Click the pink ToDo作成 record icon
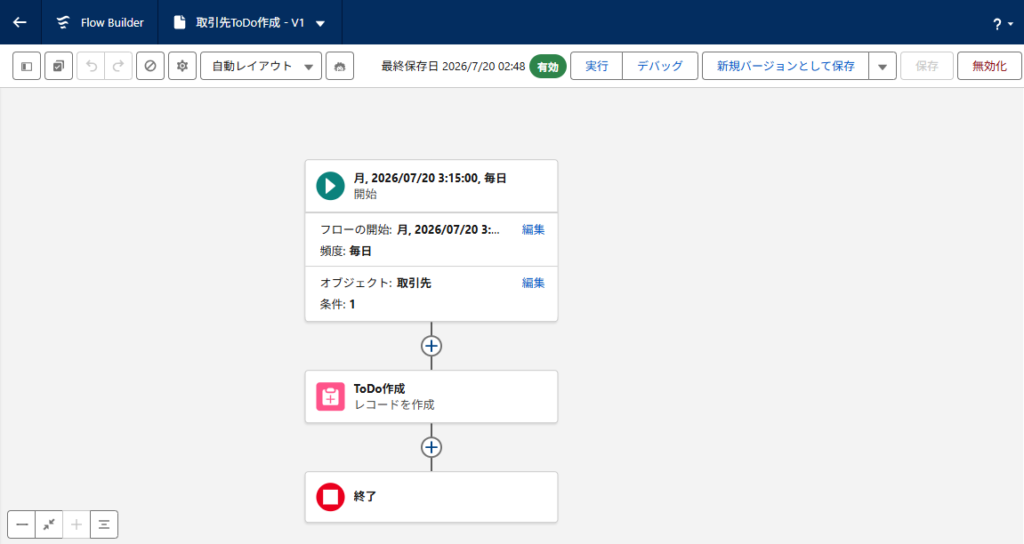The width and height of the screenshot is (1024, 544). 330,396
